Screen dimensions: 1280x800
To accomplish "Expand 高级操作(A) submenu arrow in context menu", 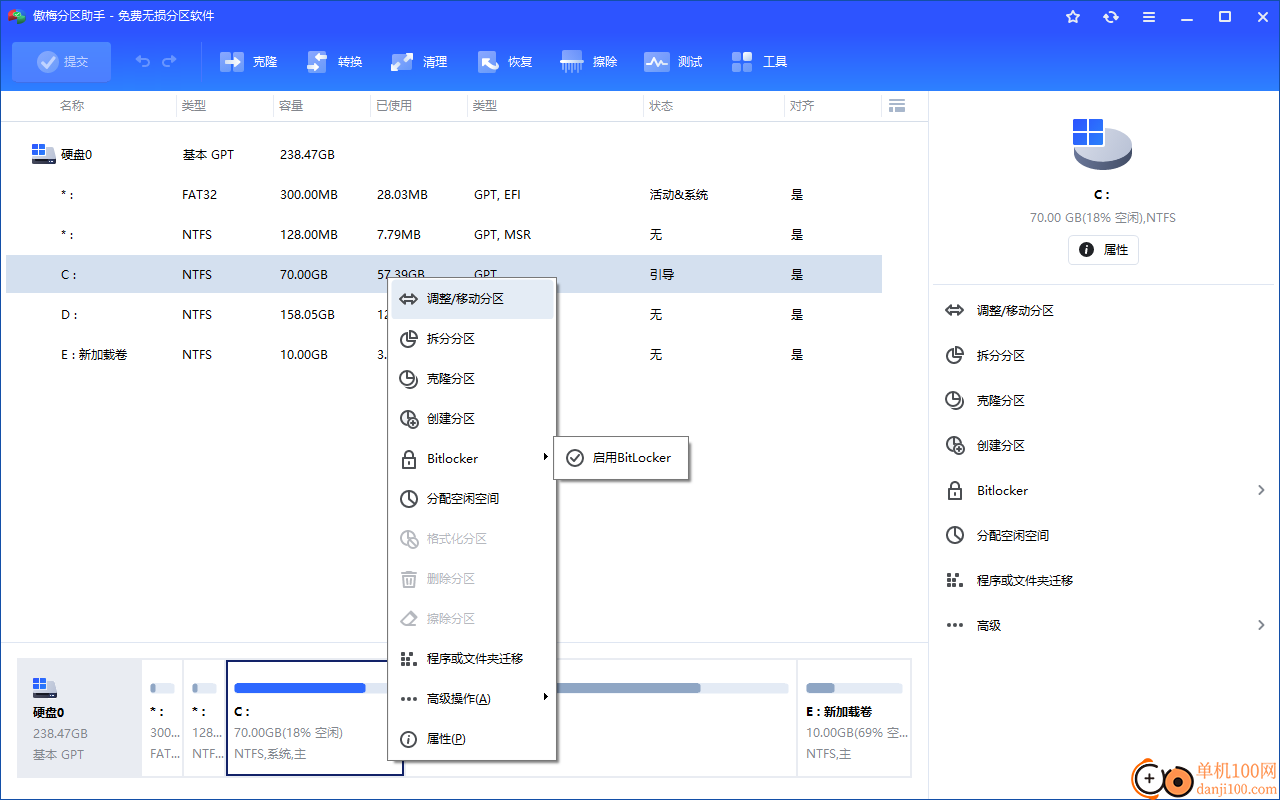I will pos(546,697).
